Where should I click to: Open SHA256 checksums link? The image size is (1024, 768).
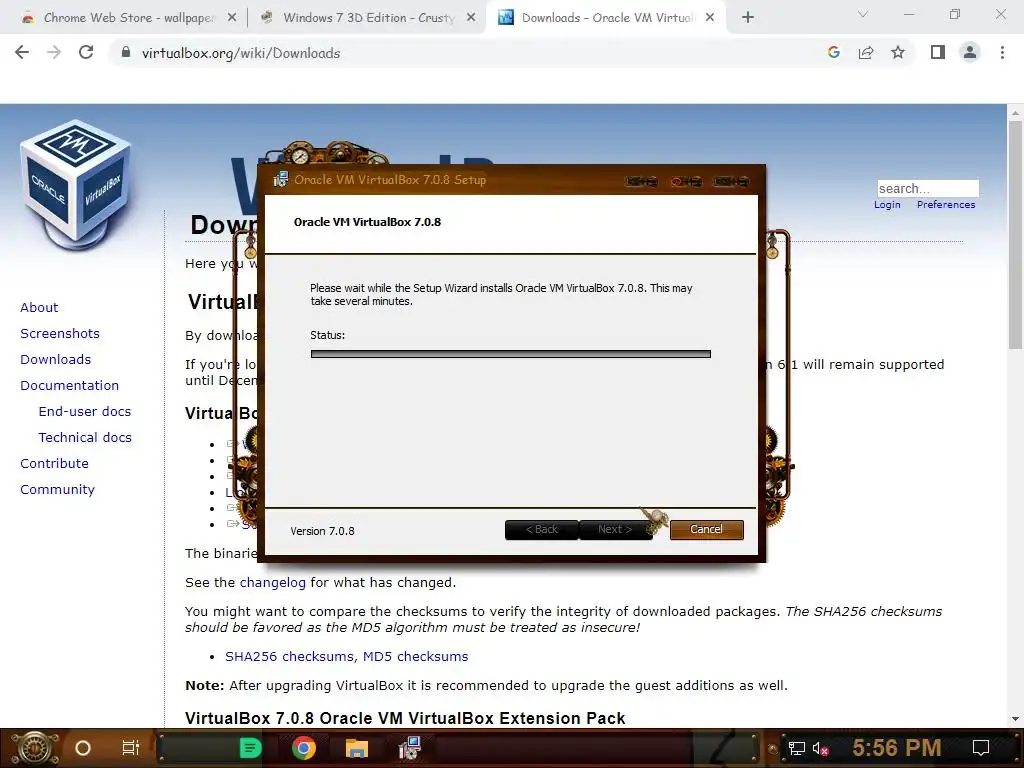[x=289, y=656]
